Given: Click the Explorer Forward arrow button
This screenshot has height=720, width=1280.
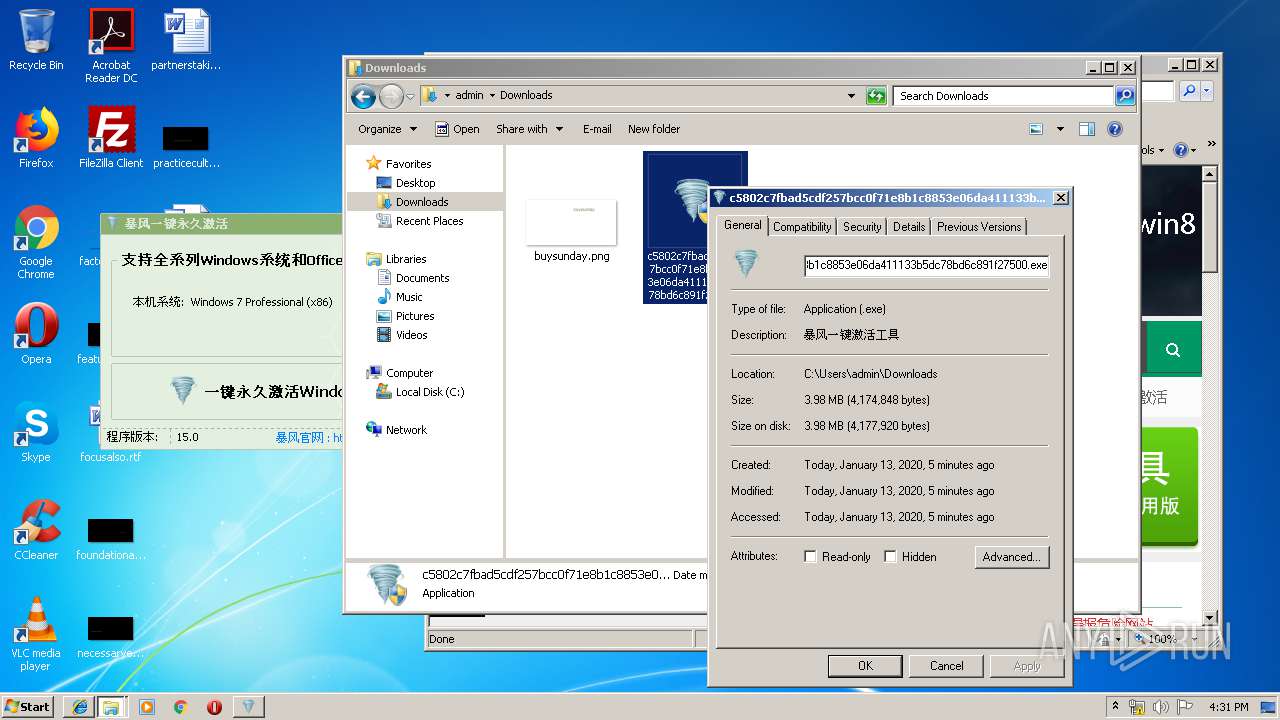Looking at the screenshot, I should pyautogui.click(x=390, y=96).
